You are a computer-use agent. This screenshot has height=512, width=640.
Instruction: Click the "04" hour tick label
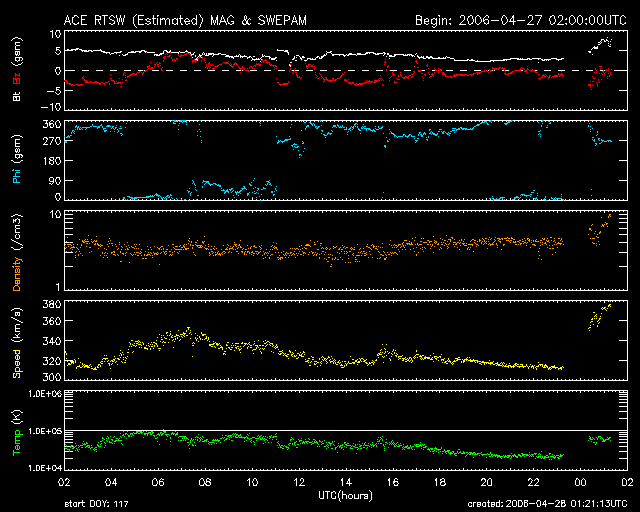(111, 482)
